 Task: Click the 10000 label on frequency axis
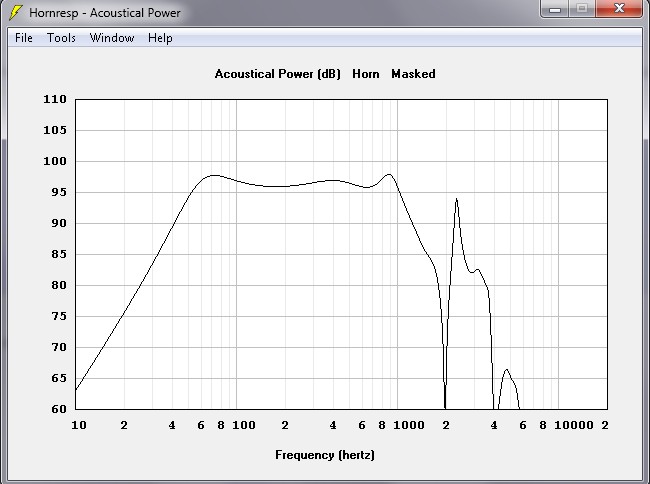pyautogui.click(x=574, y=426)
